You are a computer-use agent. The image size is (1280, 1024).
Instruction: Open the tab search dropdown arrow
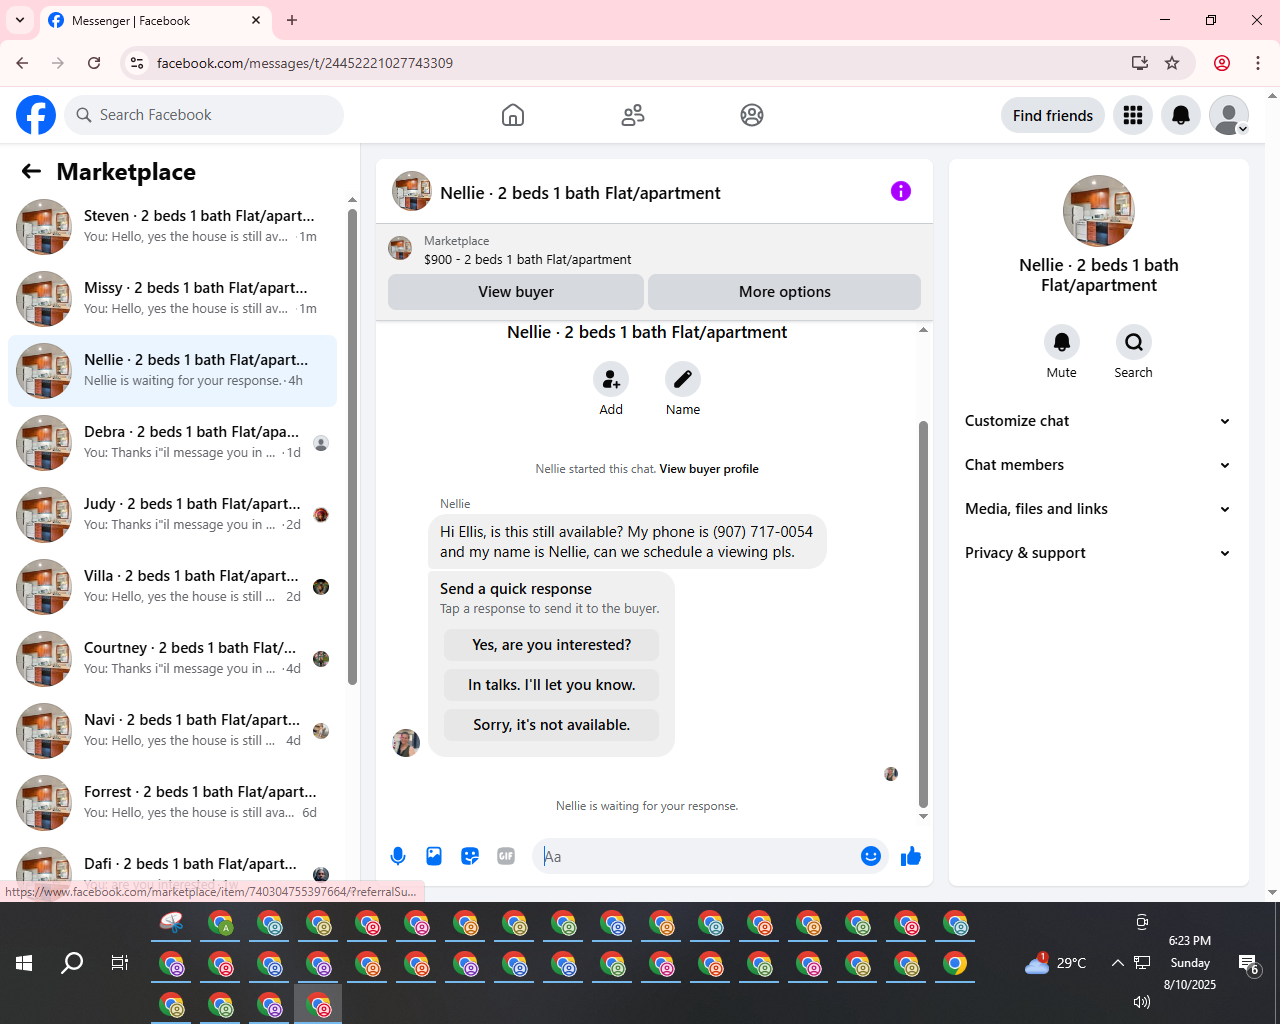[x=20, y=20]
